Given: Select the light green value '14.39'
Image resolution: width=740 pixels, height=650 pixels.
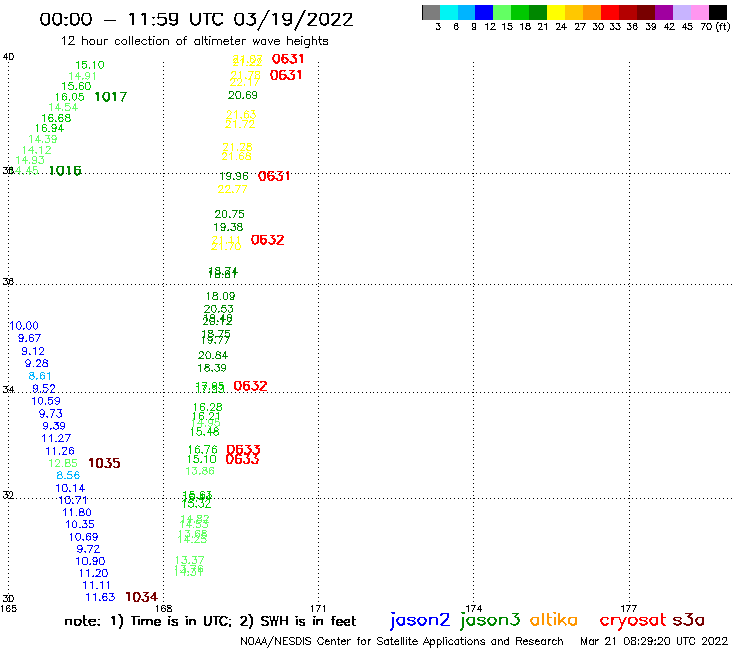Looking at the screenshot, I should (43, 139).
